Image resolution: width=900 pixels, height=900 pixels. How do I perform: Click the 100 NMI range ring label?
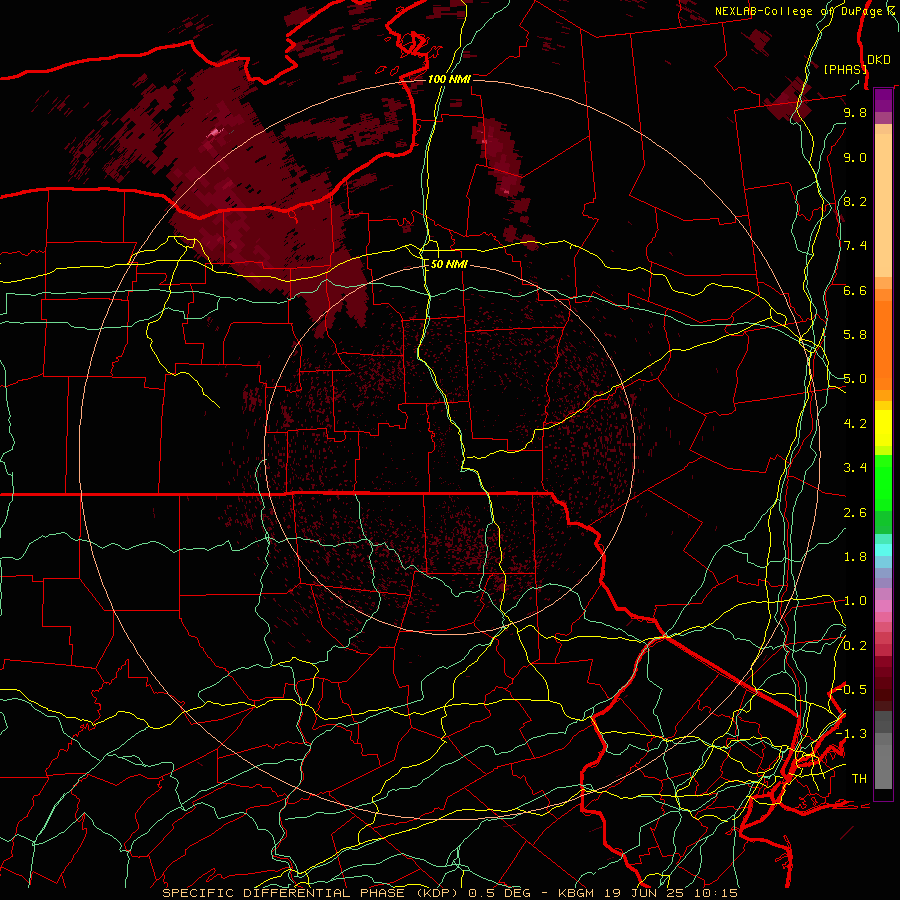449,79
